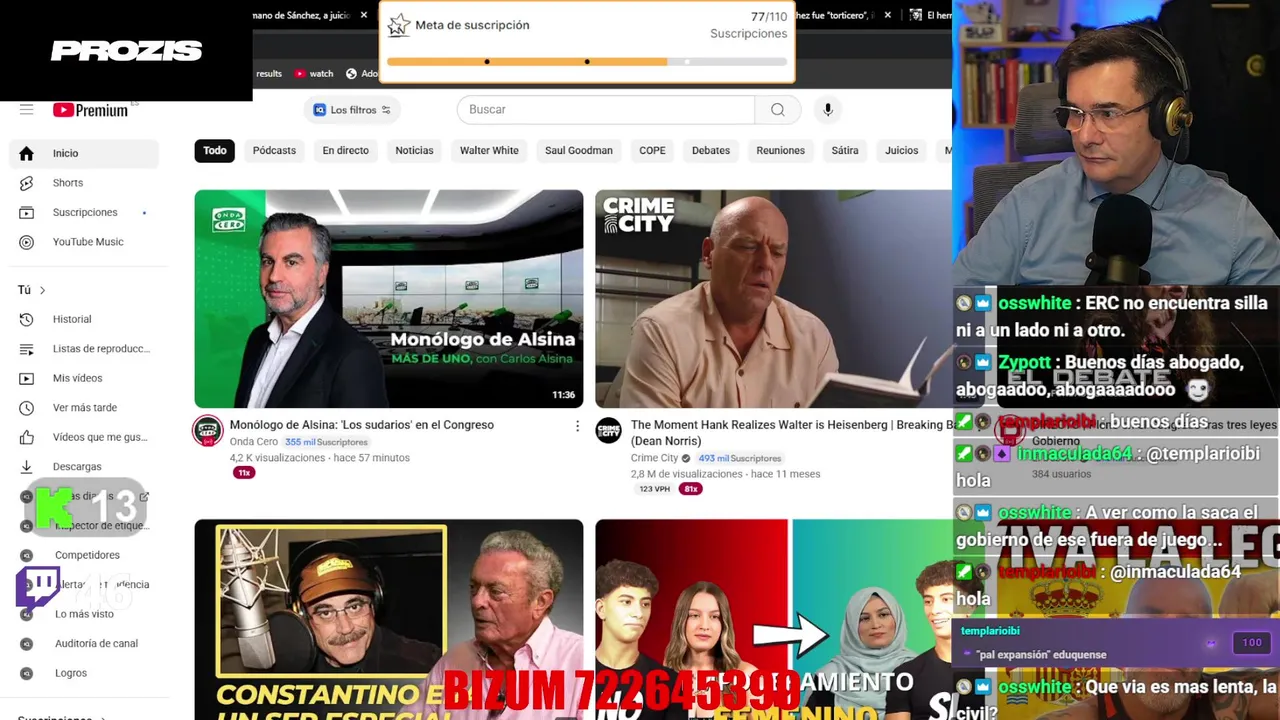The width and height of the screenshot is (1280, 720).
Task: Click the 11x multiplier badge under Alsina video
Action: point(244,472)
